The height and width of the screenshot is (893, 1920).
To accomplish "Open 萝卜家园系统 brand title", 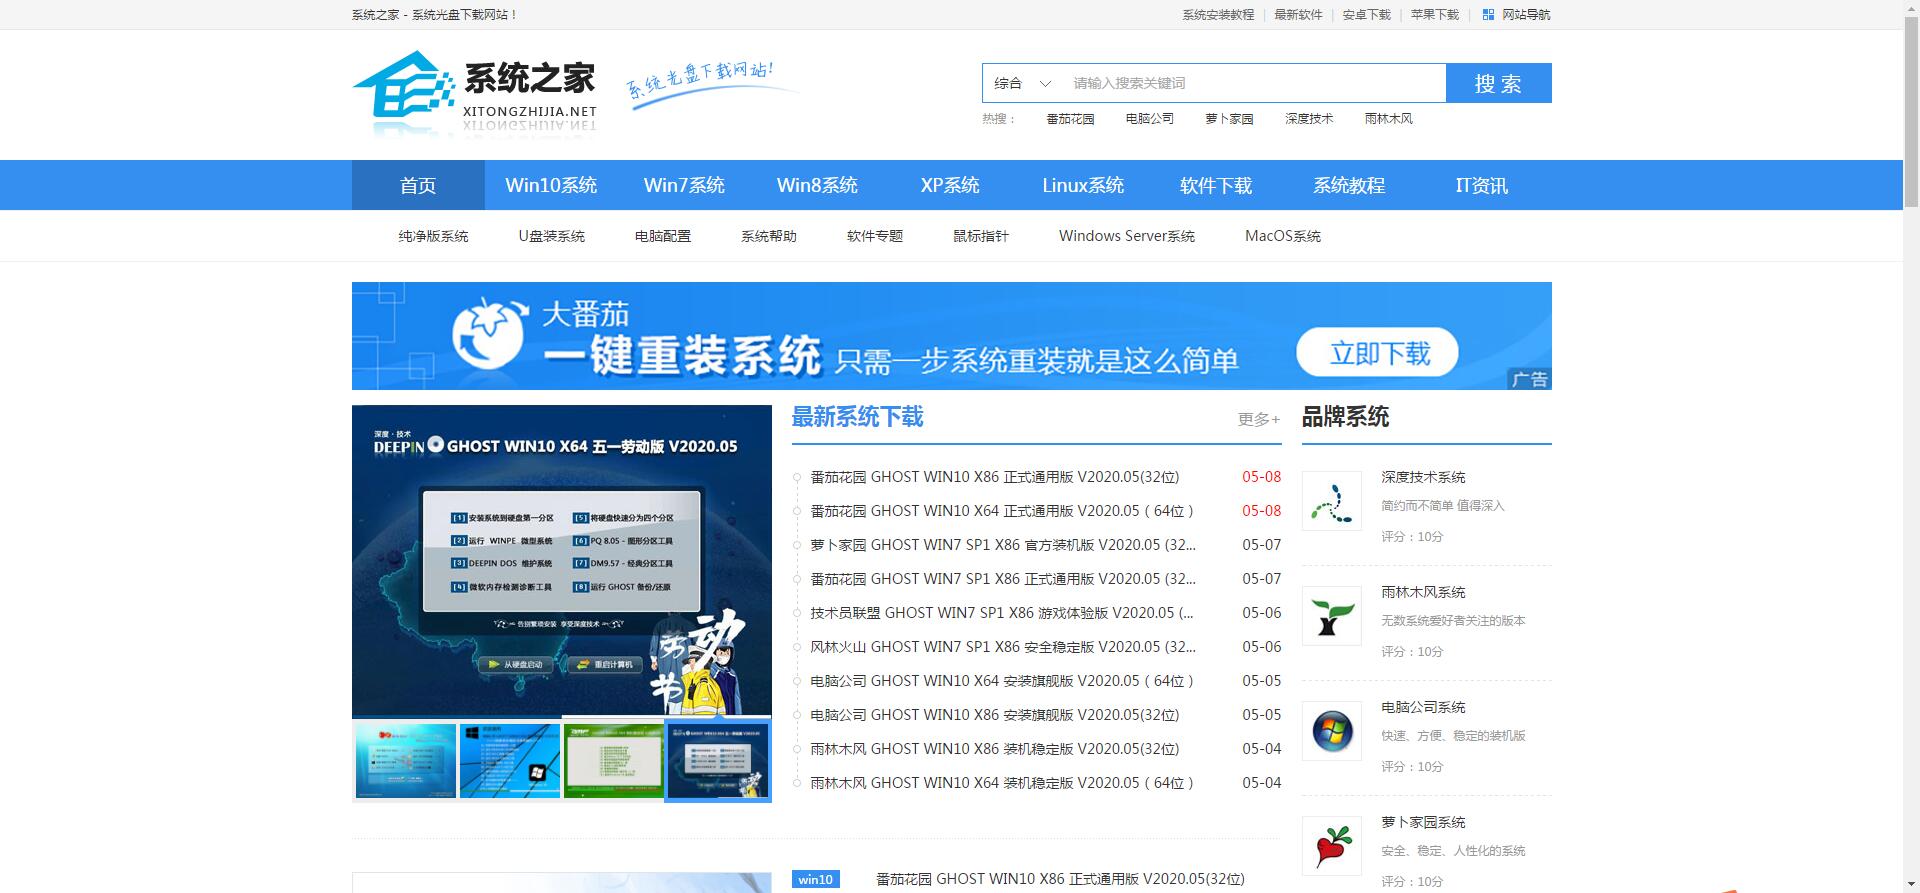I will pyautogui.click(x=1423, y=822).
